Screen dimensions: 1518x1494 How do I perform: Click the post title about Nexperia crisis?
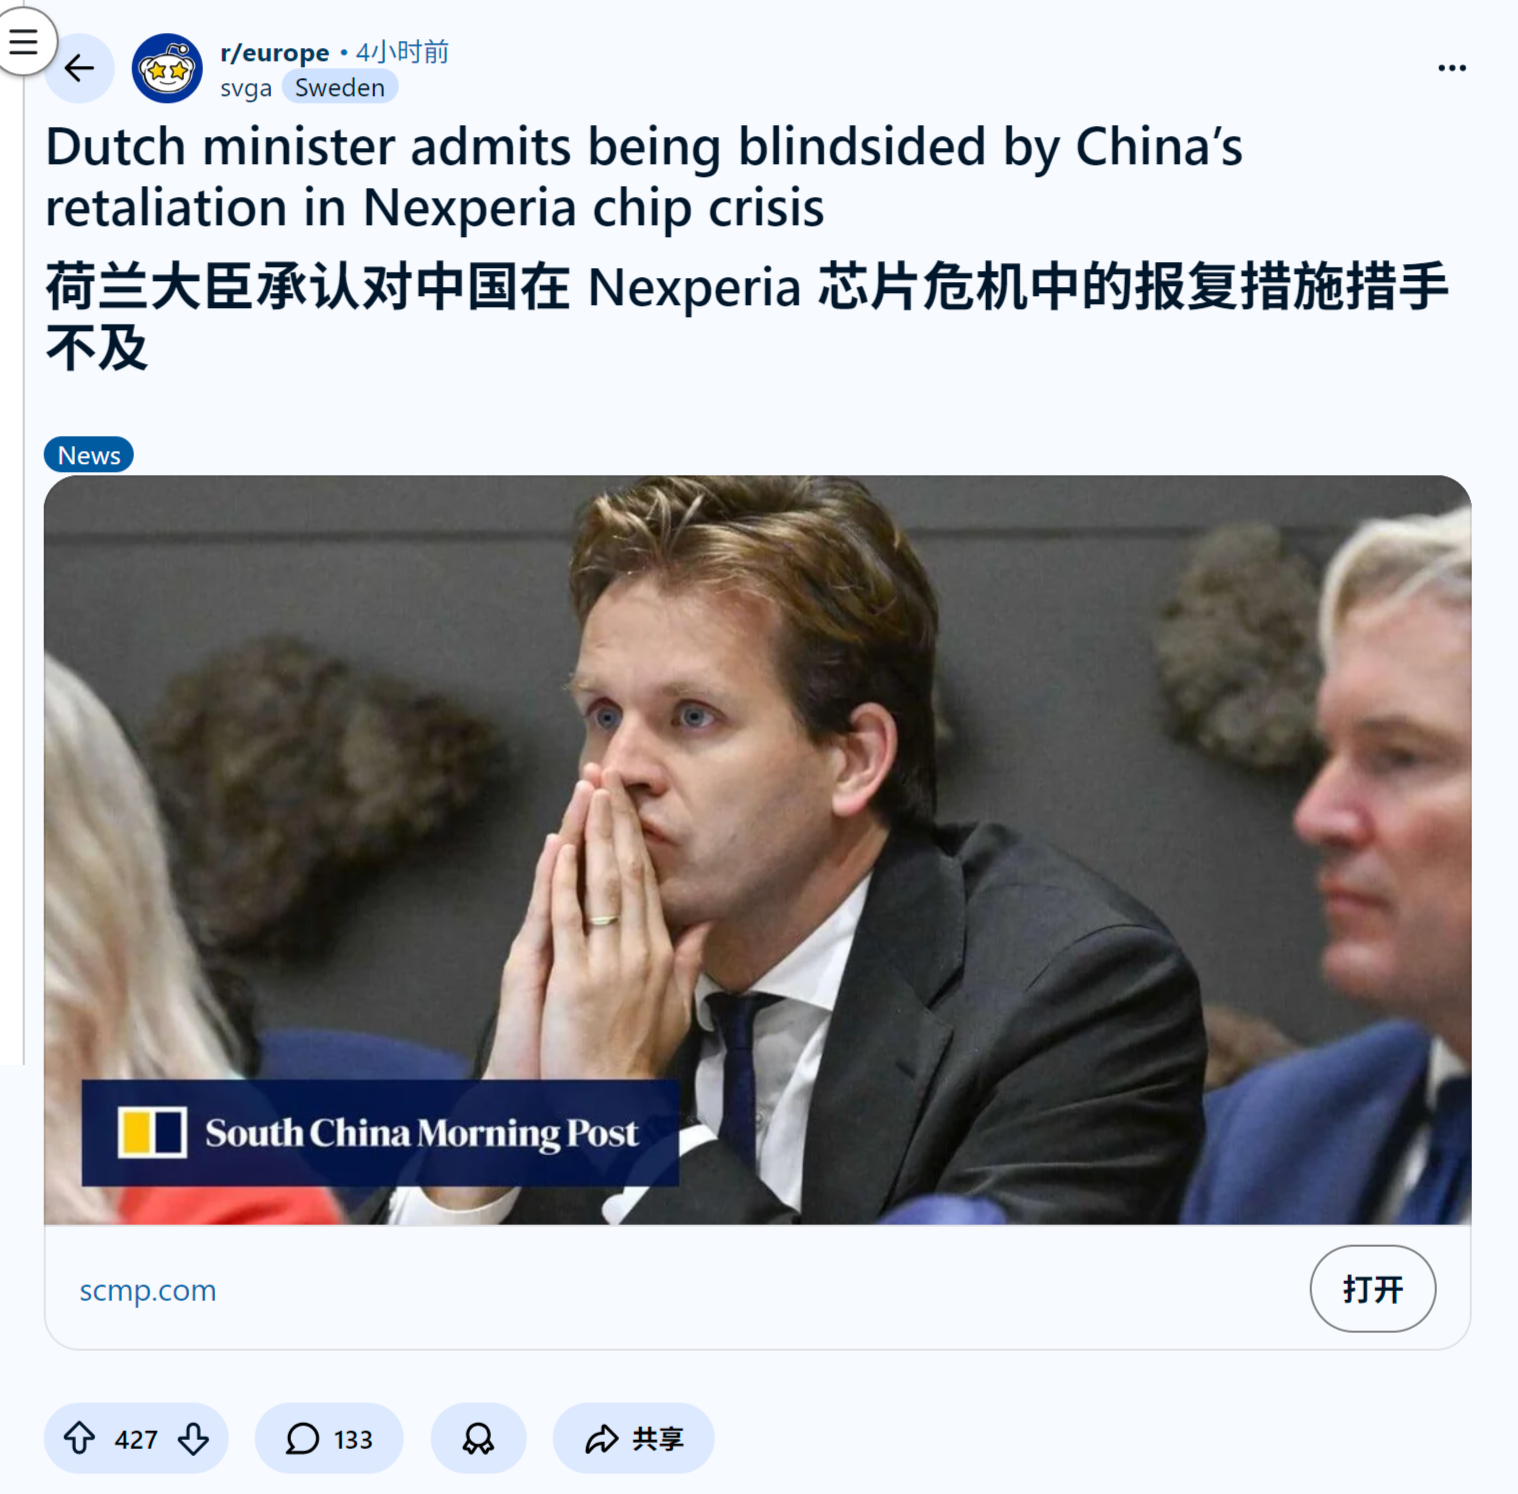coord(644,177)
